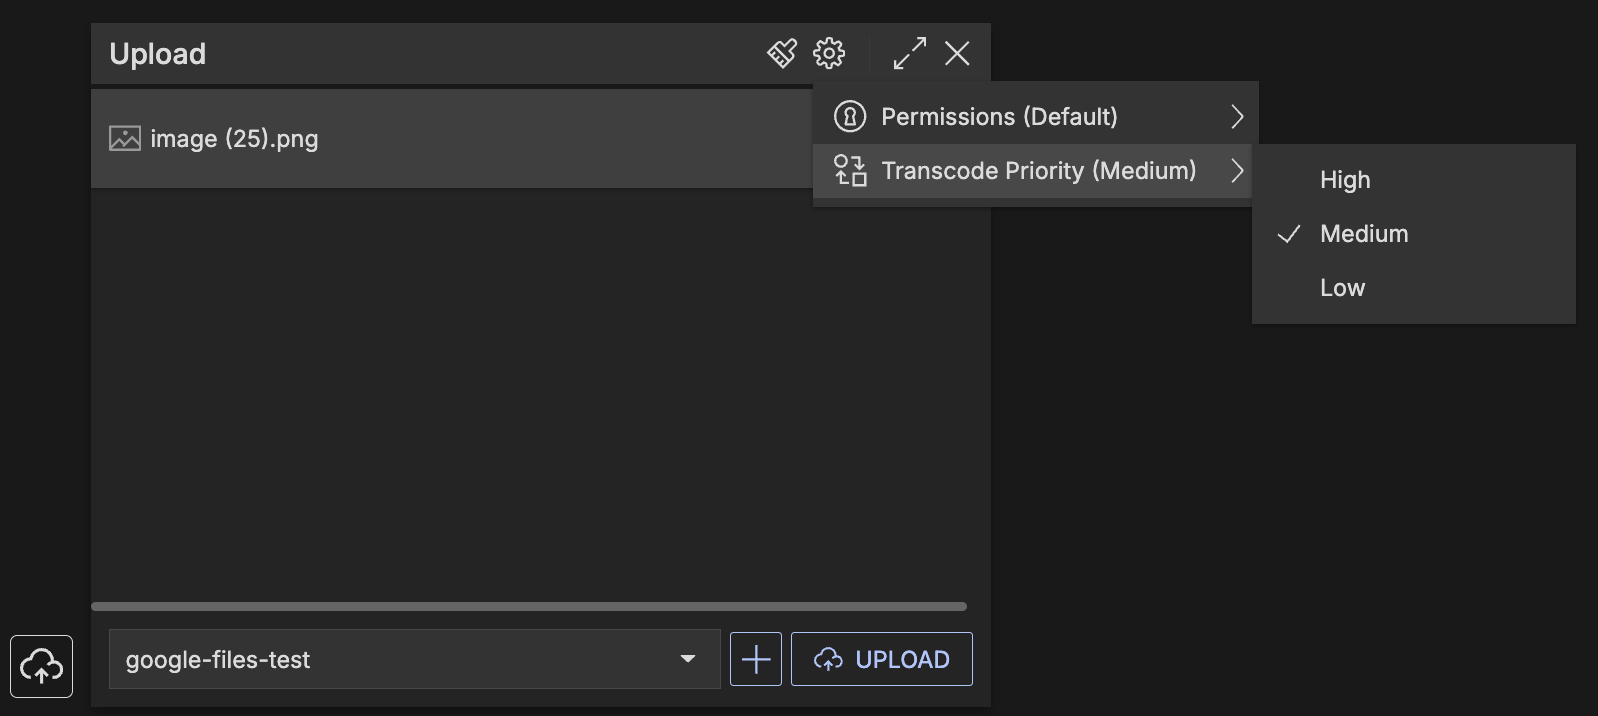Screen dimensions: 1598x716
Task: Click the Permissions lock icon
Action: click(850, 117)
